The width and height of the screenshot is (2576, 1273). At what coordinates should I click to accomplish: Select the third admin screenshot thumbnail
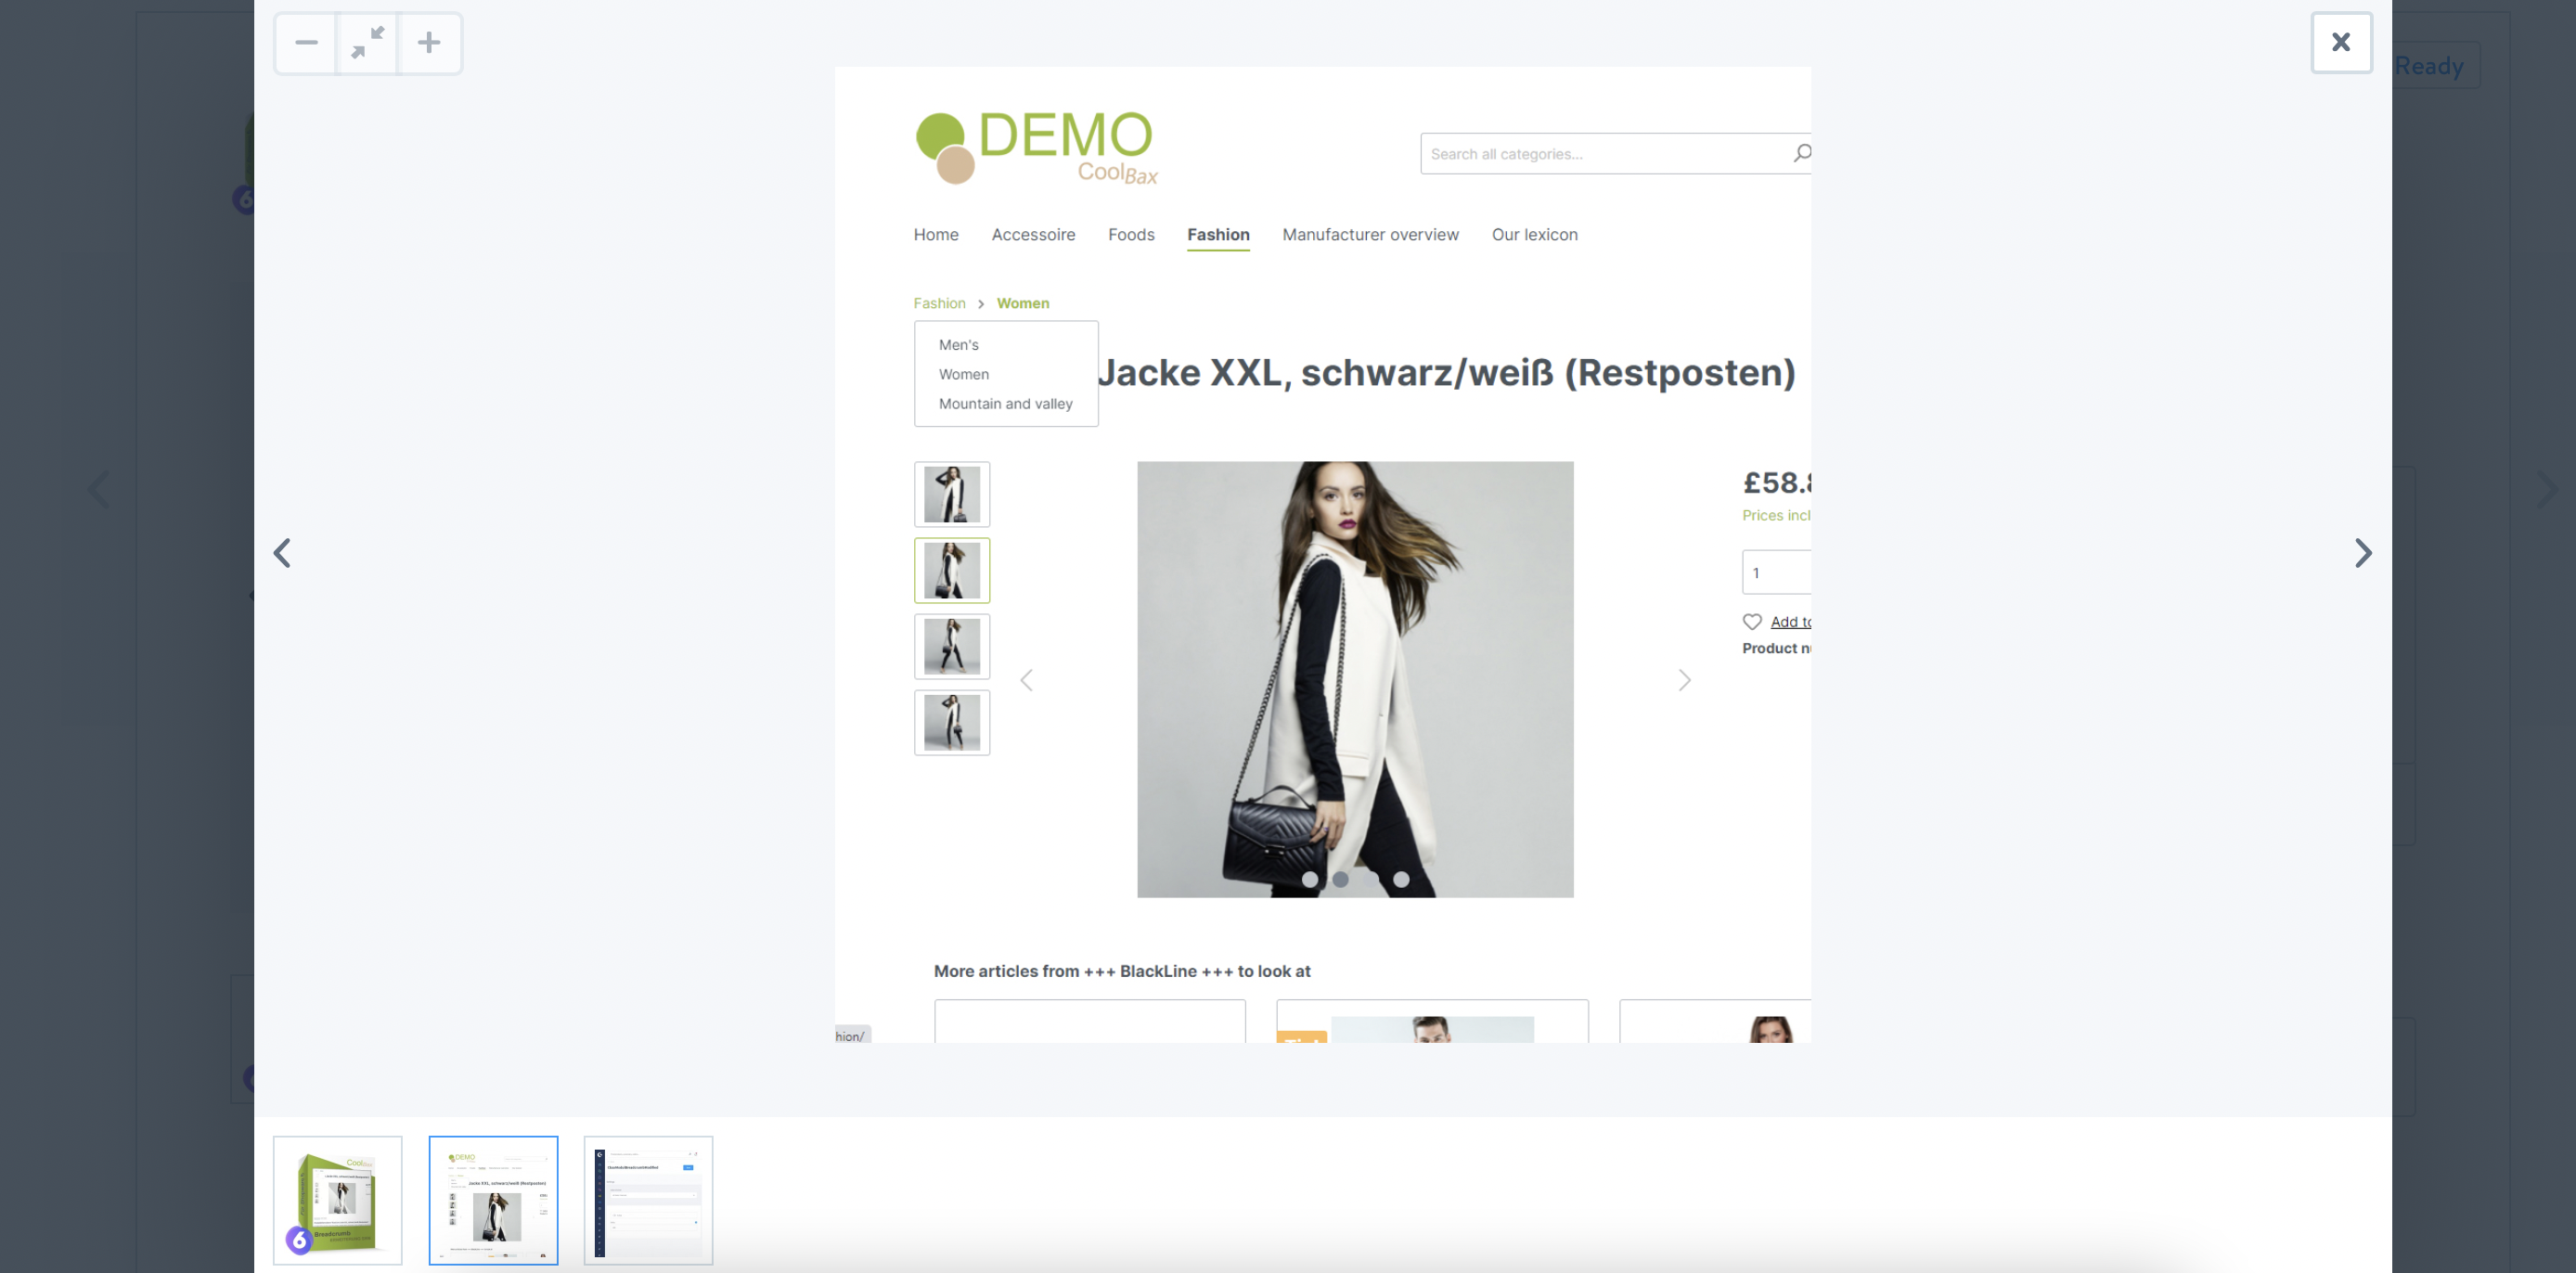[648, 1200]
